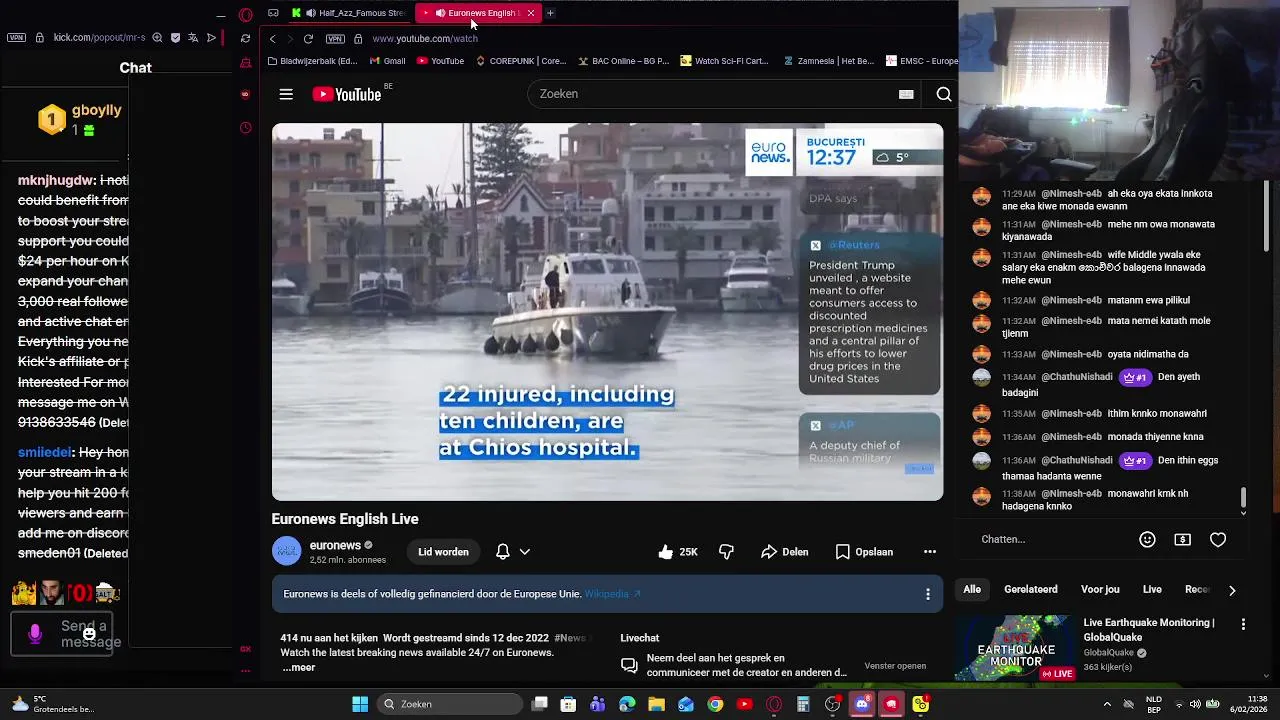Screen dimensions: 1280x720
Task: Open the euronews channel avatar
Action: coord(286,552)
